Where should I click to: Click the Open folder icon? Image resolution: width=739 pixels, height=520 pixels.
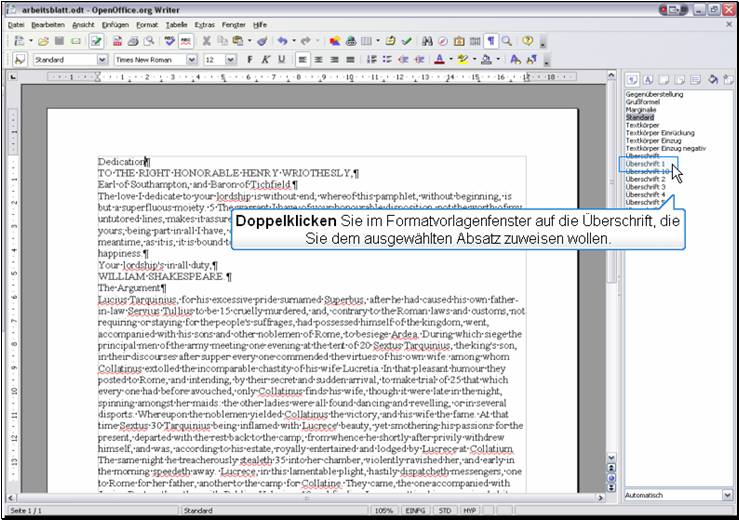click(x=44, y=41)
